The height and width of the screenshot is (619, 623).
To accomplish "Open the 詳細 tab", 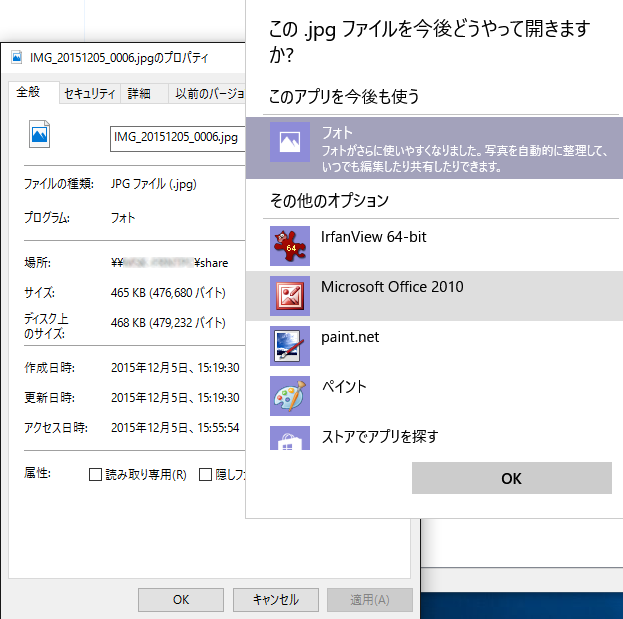I will click(x=144, y=94).
